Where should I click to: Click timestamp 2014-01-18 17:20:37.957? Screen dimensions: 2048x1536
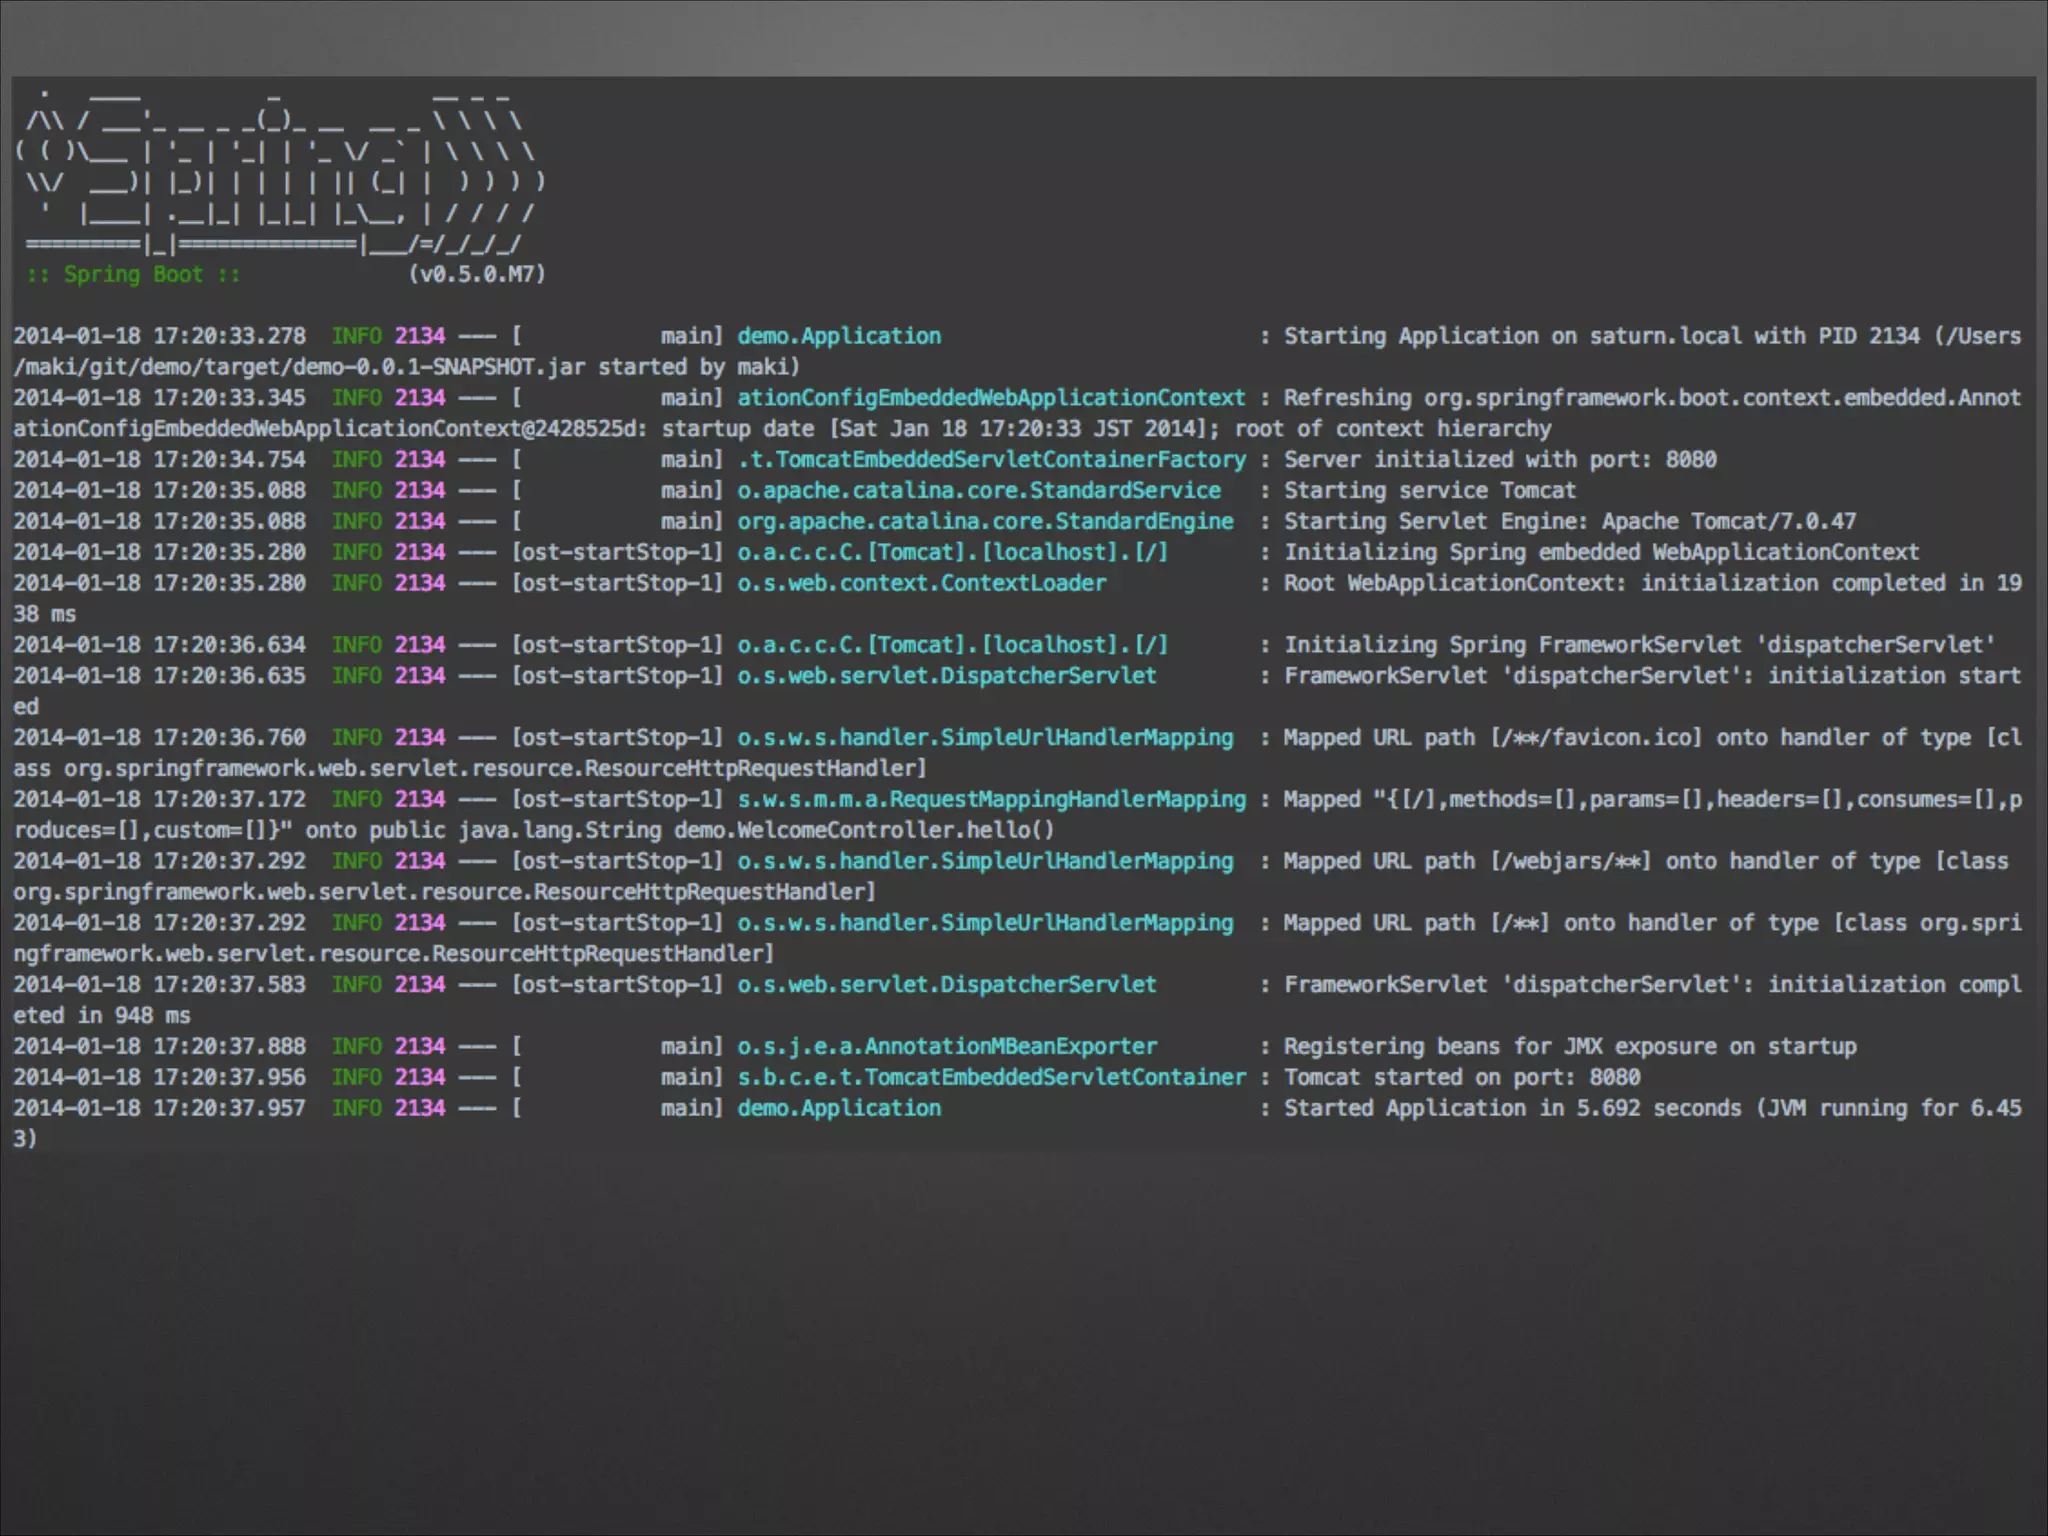pyautogui.click(x=159, y=1109)
